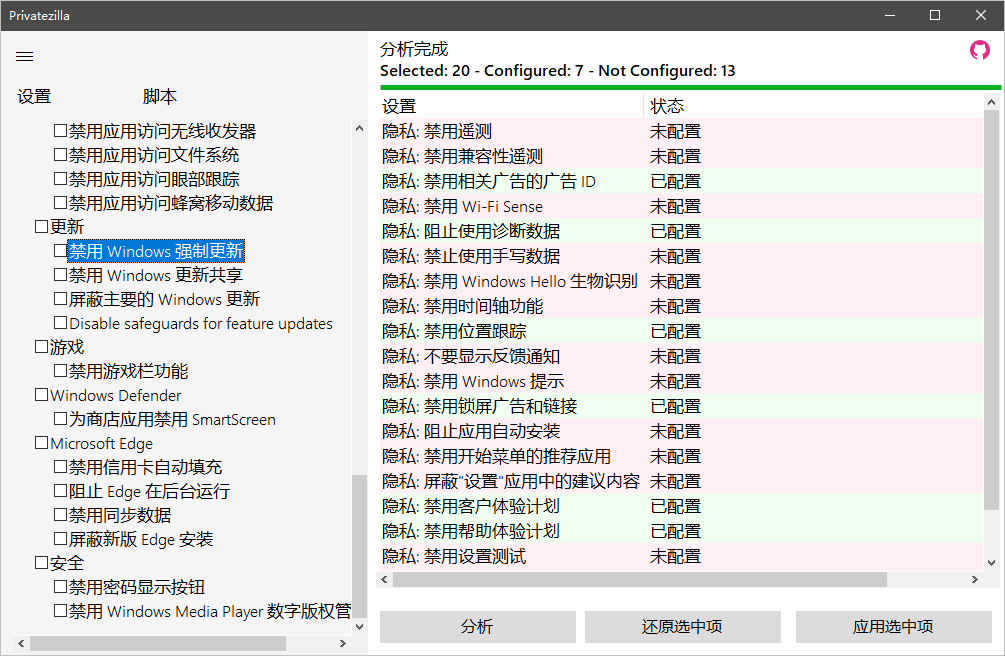This screenshot has width=1005, height=656.
Task: Check 屏蔽主要的 Windows 更新
Action: coord(61,299)
